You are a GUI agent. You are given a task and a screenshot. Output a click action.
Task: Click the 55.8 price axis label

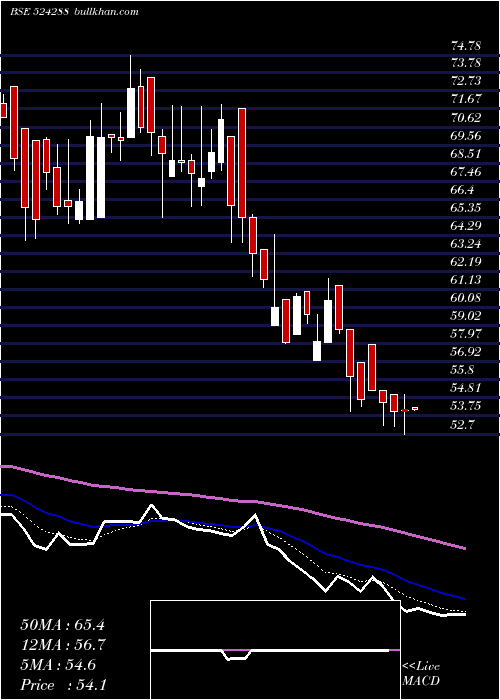tap(462, 370)
